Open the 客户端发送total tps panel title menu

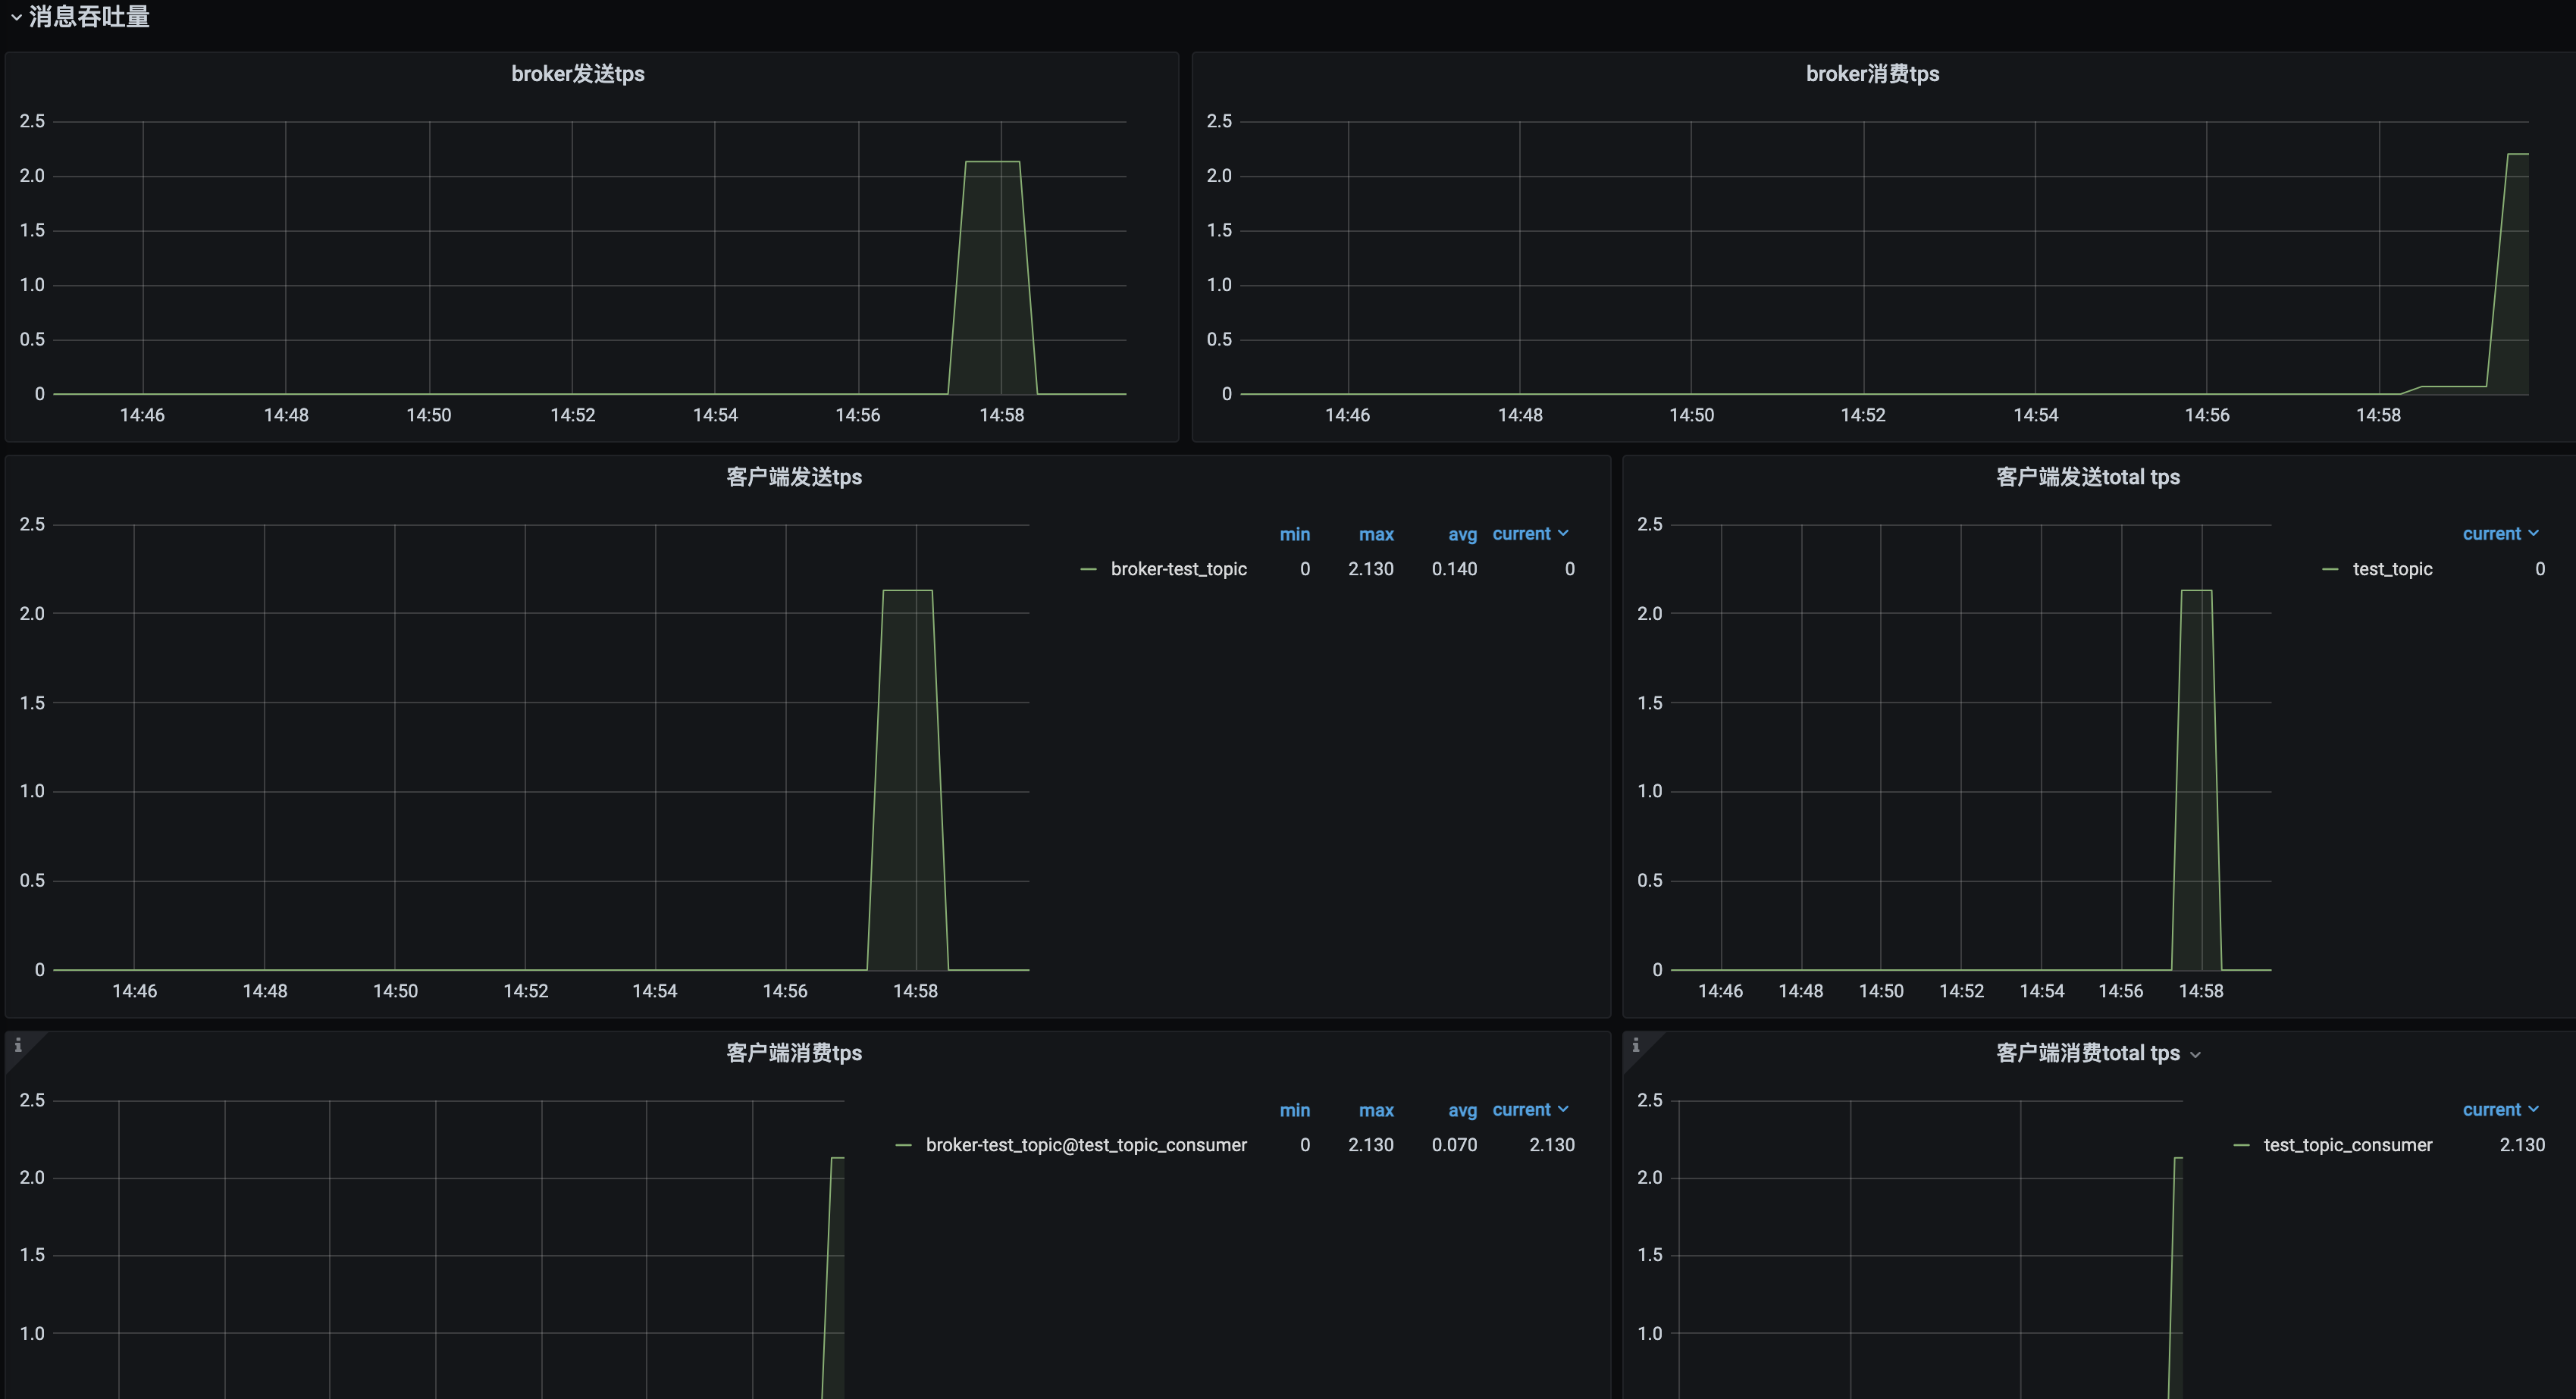[2088, 477]
